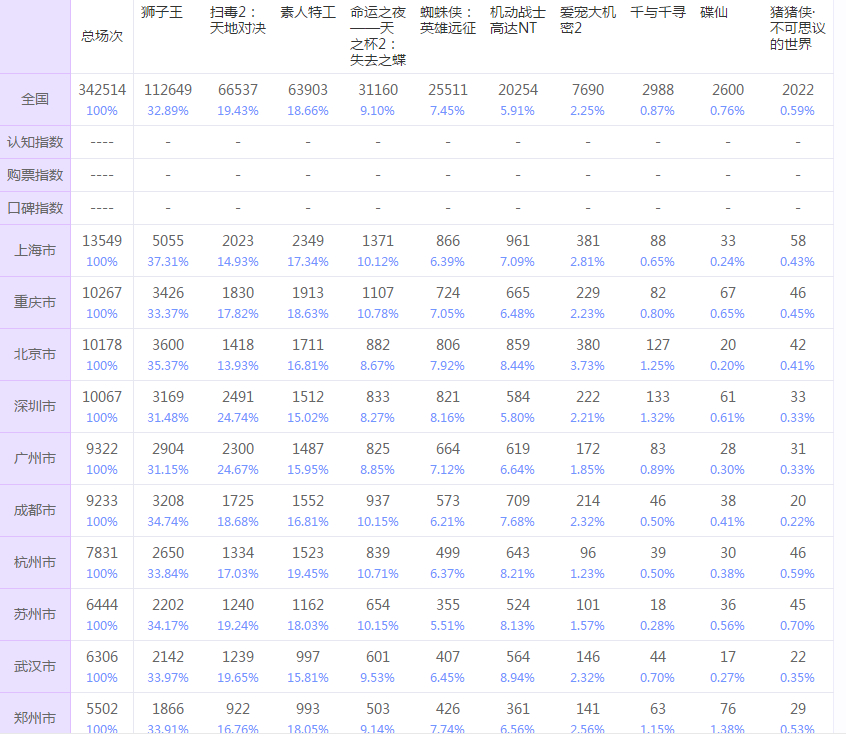This screenshot has width=846, height=745.
Task: Click the 5055 value in 上海市 row
Action: [168, 241]
